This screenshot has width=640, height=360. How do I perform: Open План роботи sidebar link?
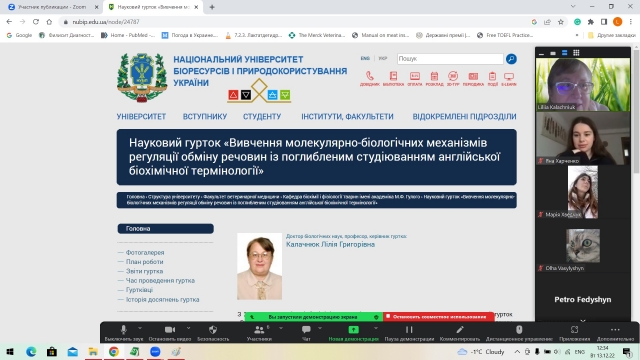click(144, 262)
